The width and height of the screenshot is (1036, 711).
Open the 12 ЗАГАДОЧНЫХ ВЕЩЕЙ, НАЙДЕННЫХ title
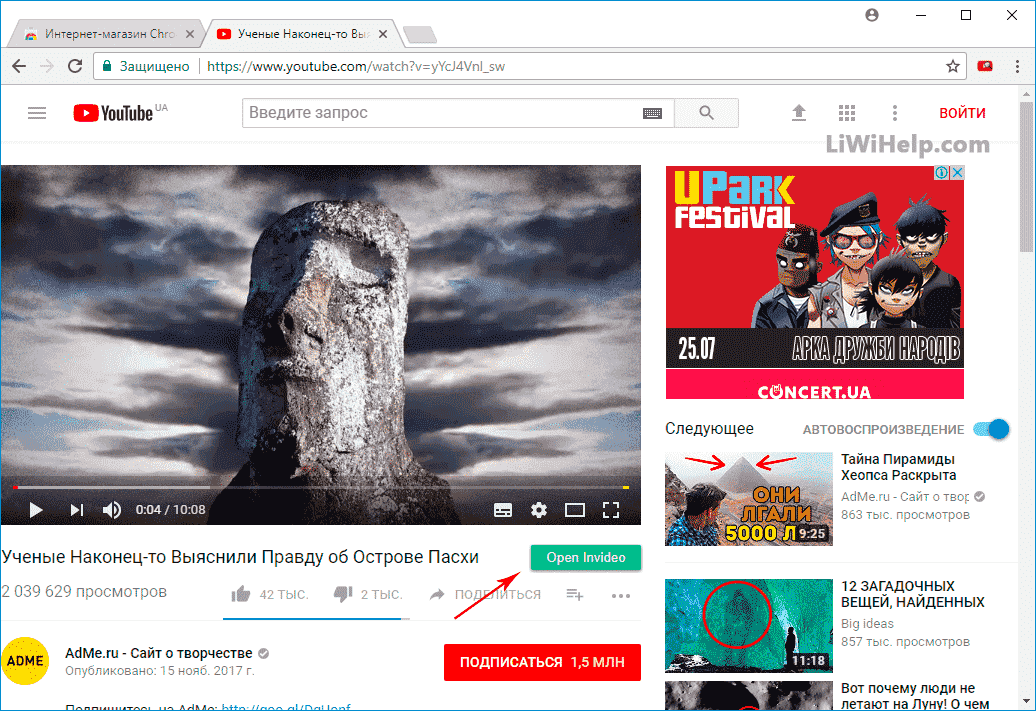tap(912, 594)
